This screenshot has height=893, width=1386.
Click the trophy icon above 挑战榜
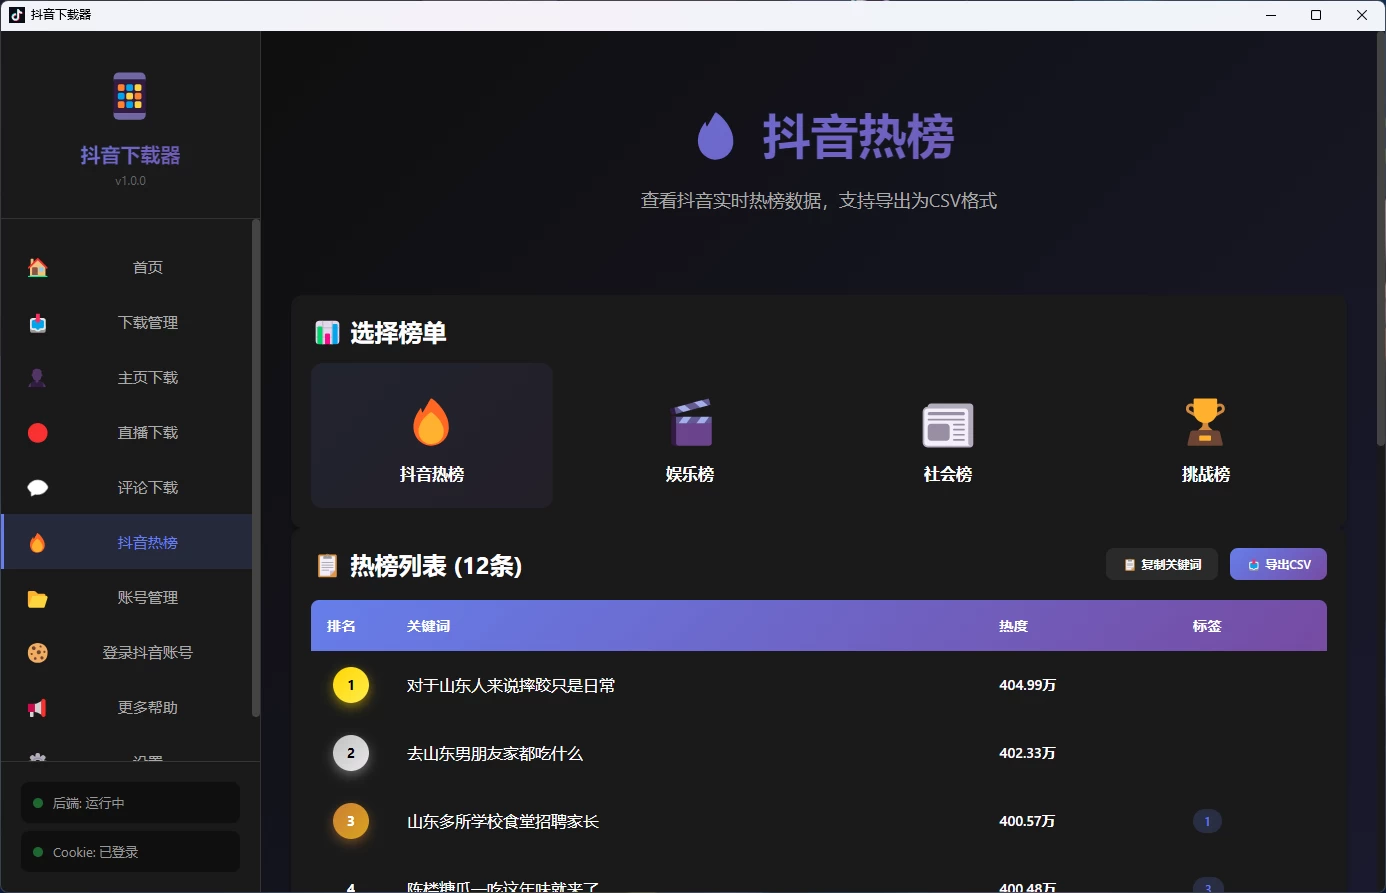1205,422
